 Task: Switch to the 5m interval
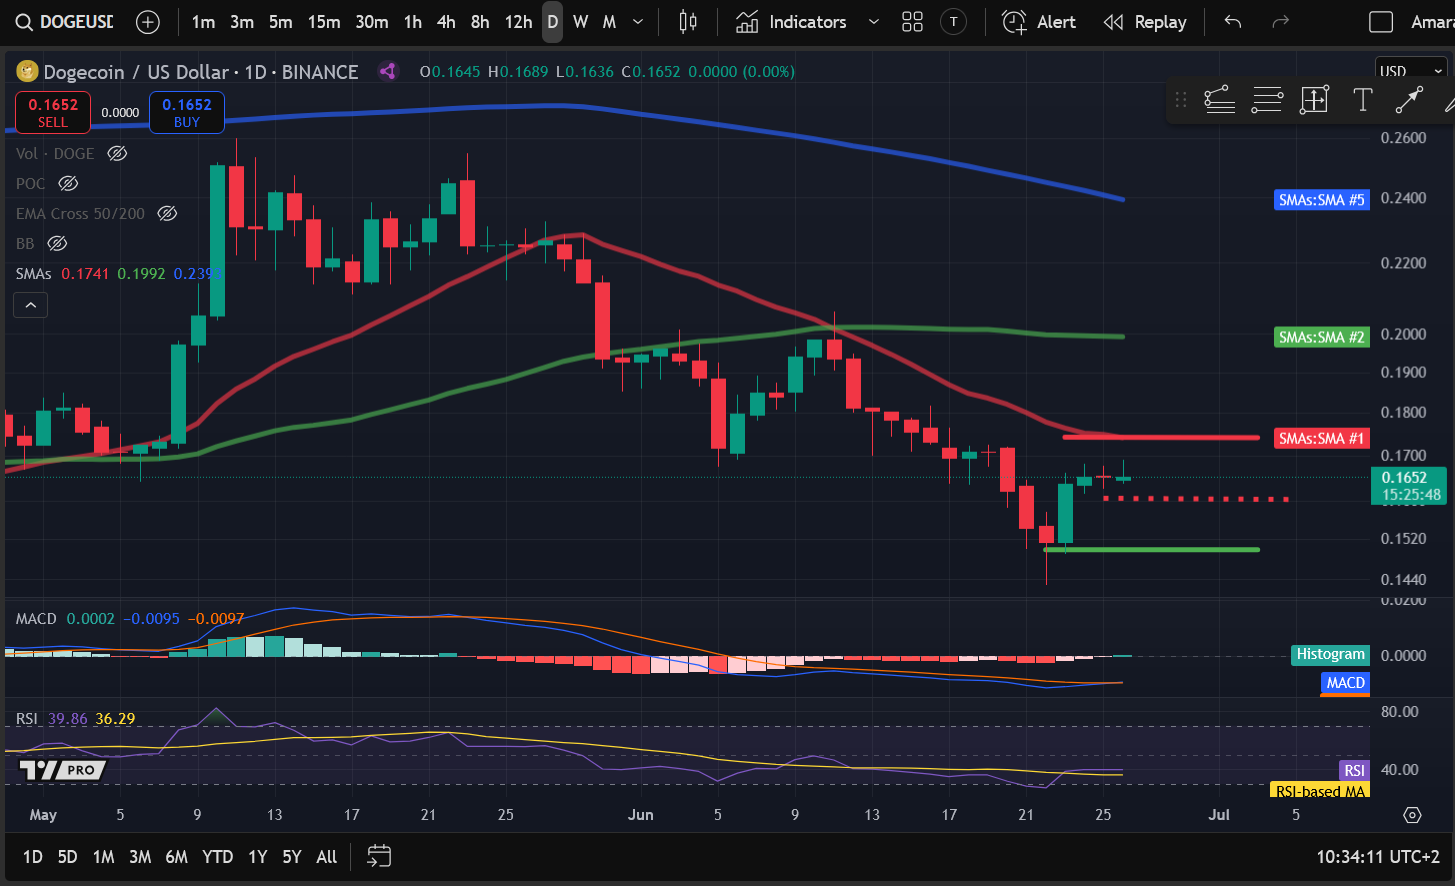(281, 22)
